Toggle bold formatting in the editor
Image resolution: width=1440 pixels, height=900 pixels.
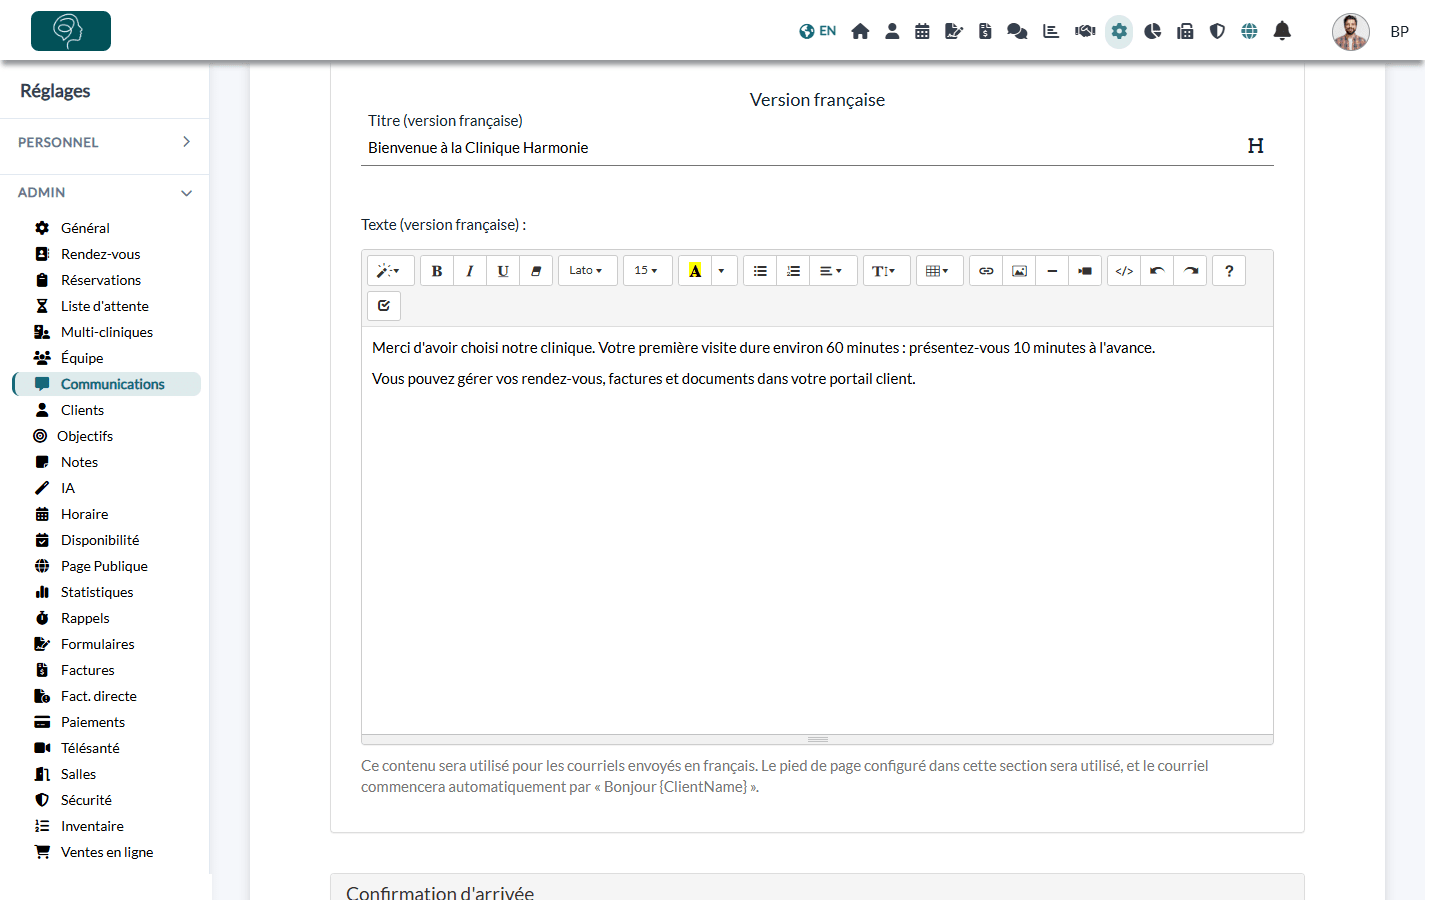[437, 271]
